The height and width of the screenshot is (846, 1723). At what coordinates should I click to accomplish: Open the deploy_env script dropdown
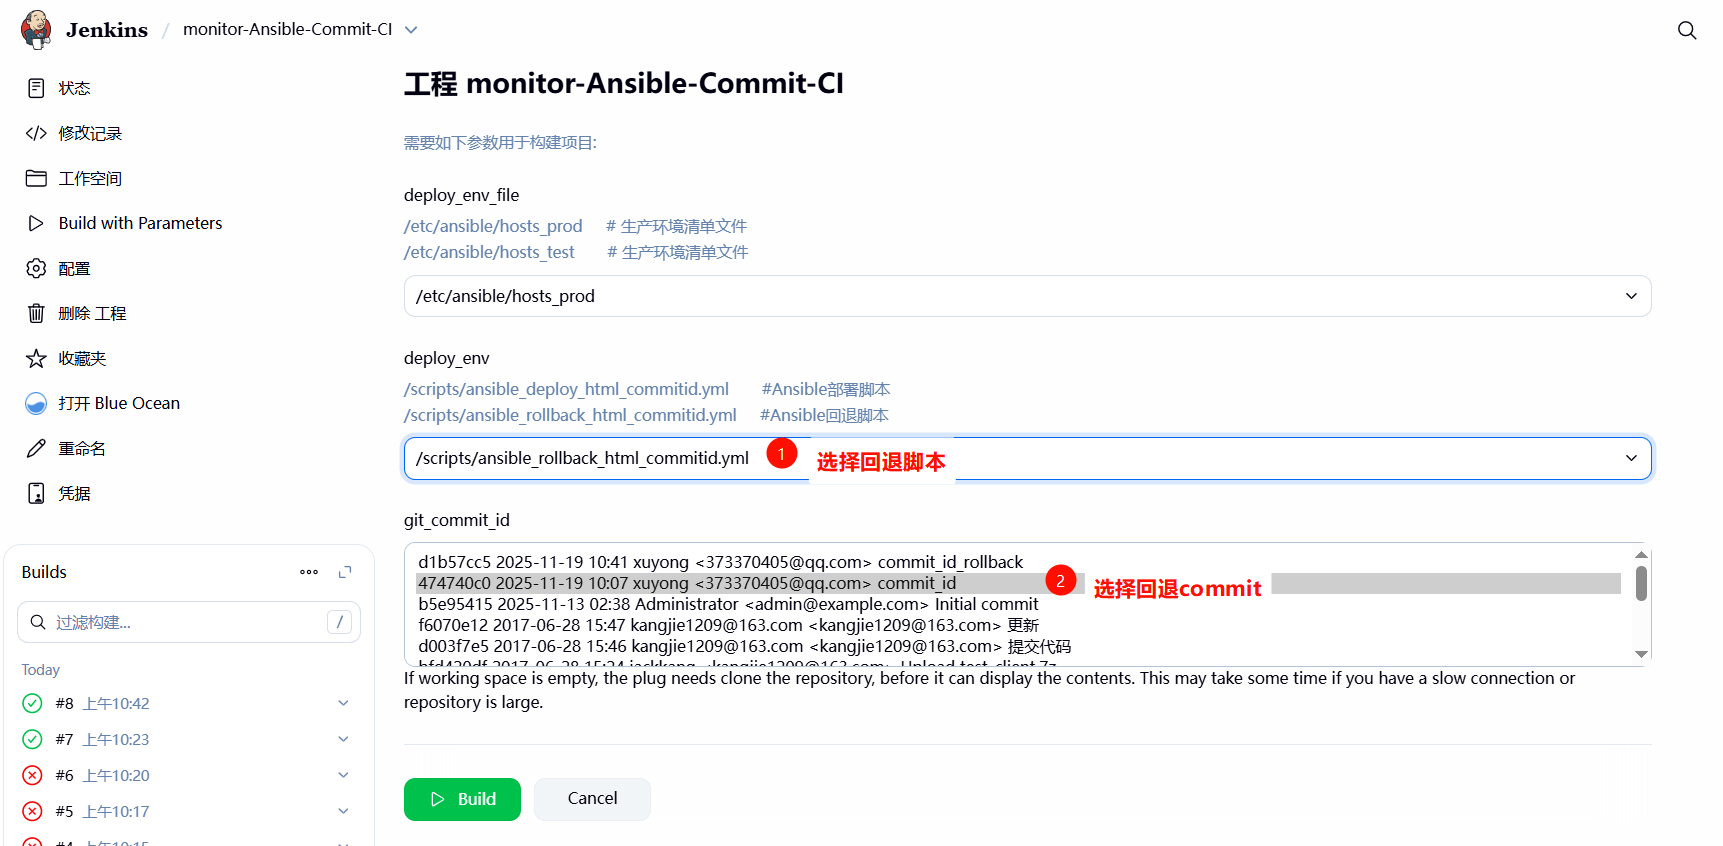(x=1026, y=458)
